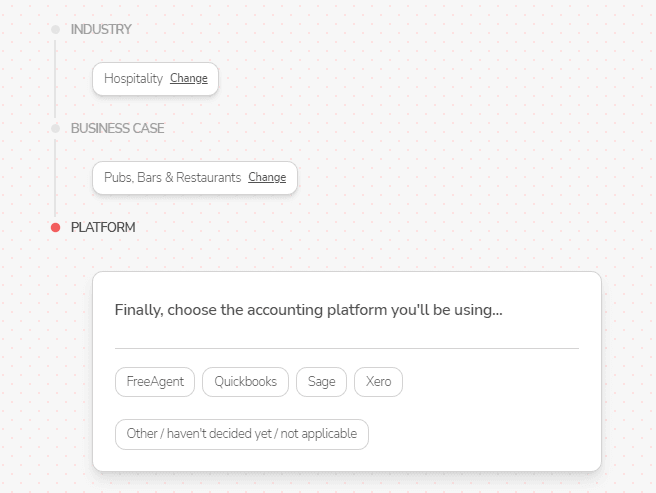Click the red Platform step dot

coord(56,227)
